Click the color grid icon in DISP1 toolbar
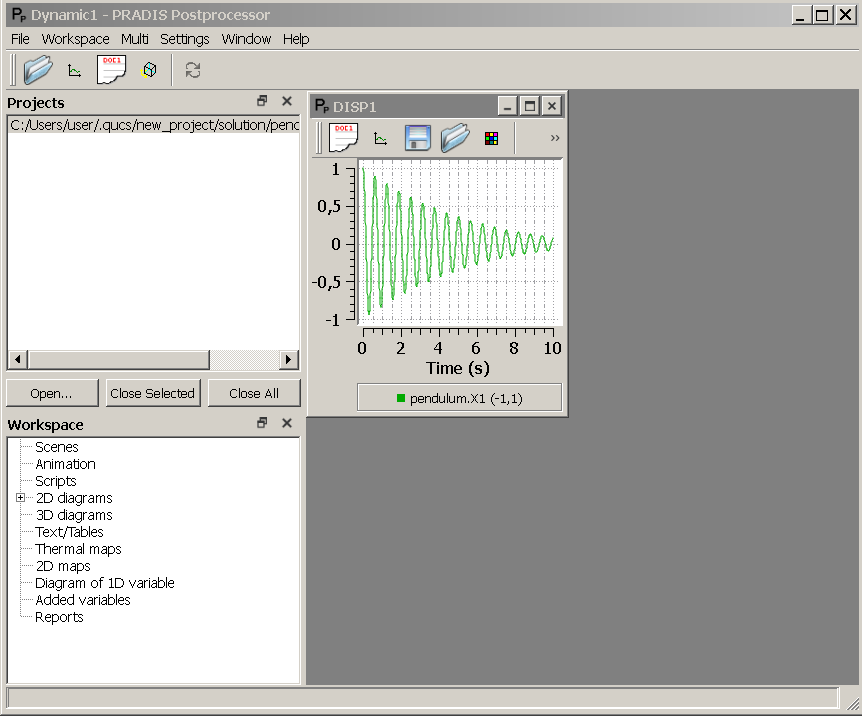This screenshot has height=716, width=862. [491, 138]
